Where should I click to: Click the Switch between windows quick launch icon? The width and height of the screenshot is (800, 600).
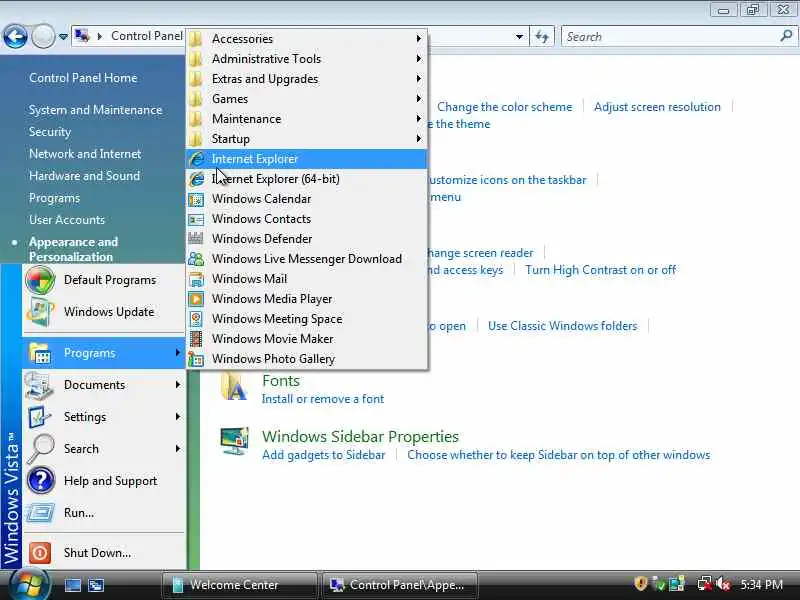96,585
